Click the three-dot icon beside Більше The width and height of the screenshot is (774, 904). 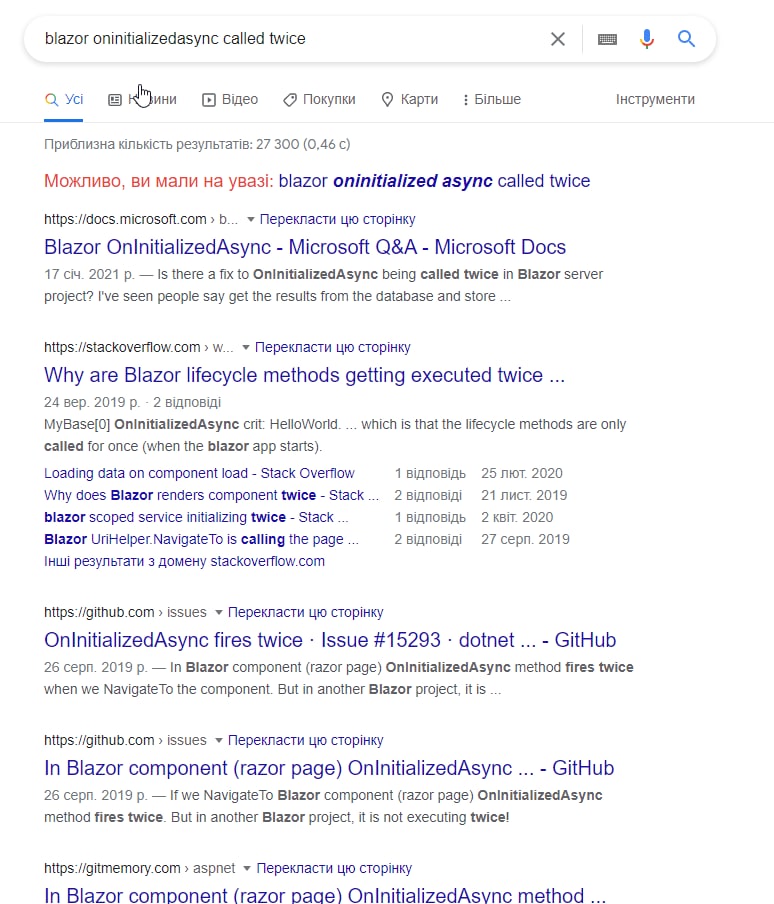click(466, 100)
